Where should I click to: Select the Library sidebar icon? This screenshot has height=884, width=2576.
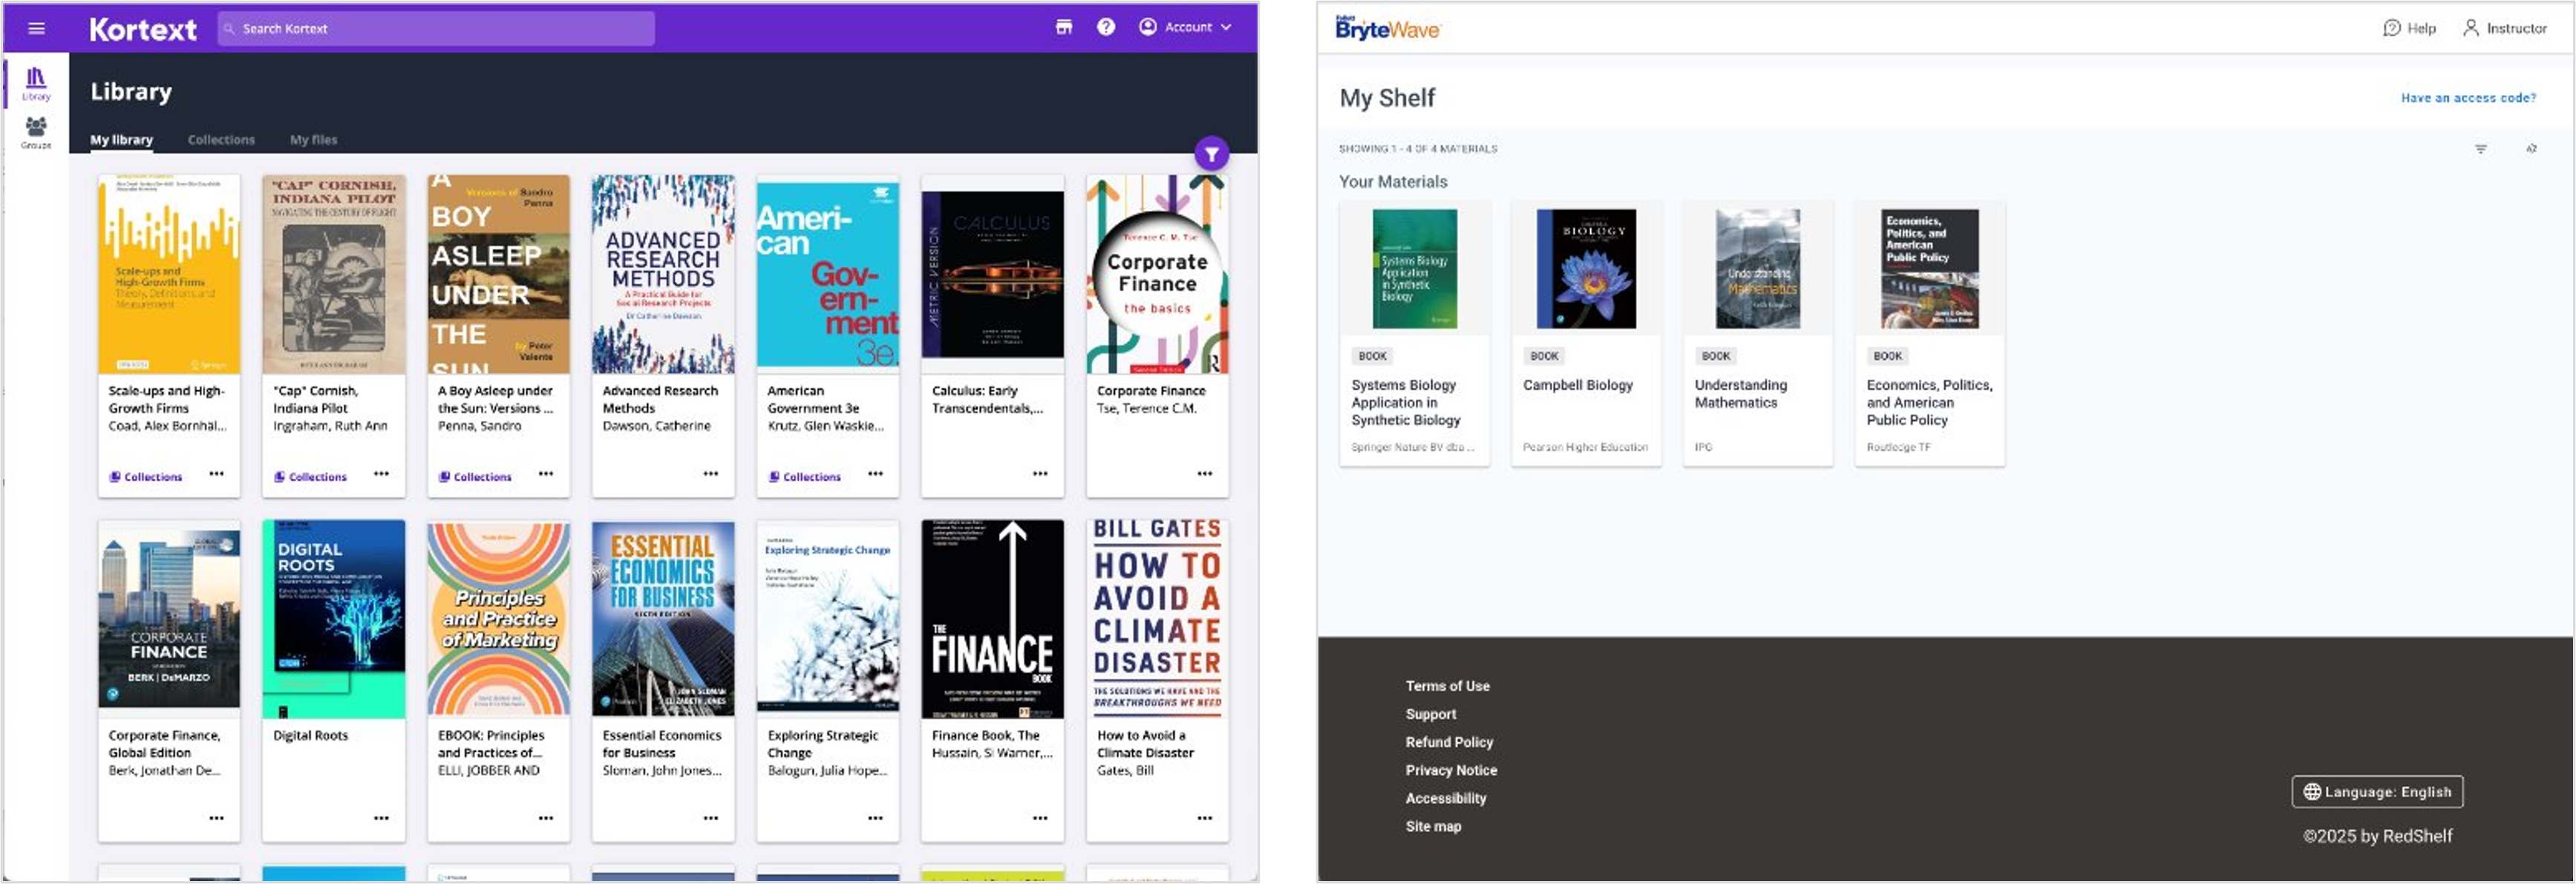tap(36, 84)
